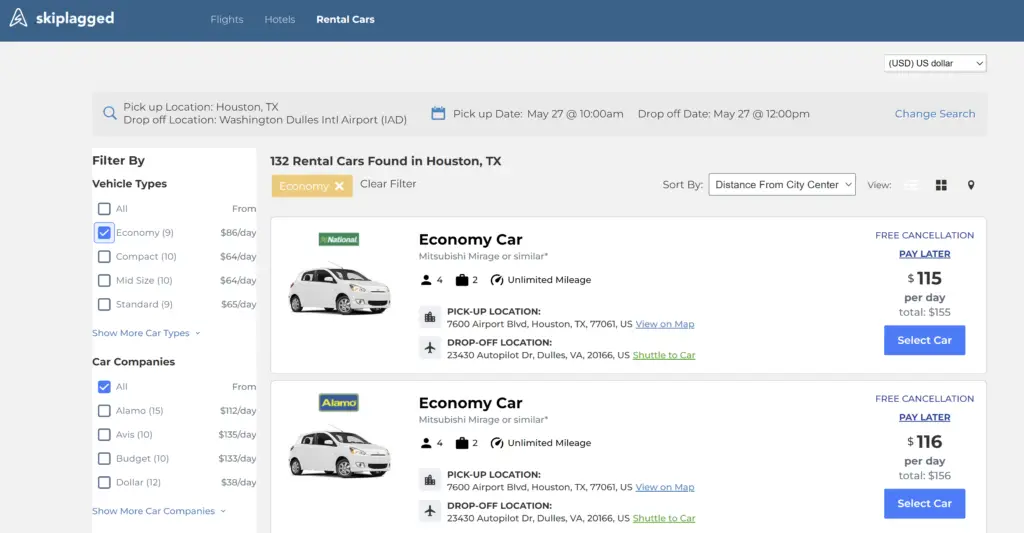Click the search magnifier icon
The image size is (1024, 533).
click(x=110, y=113)
